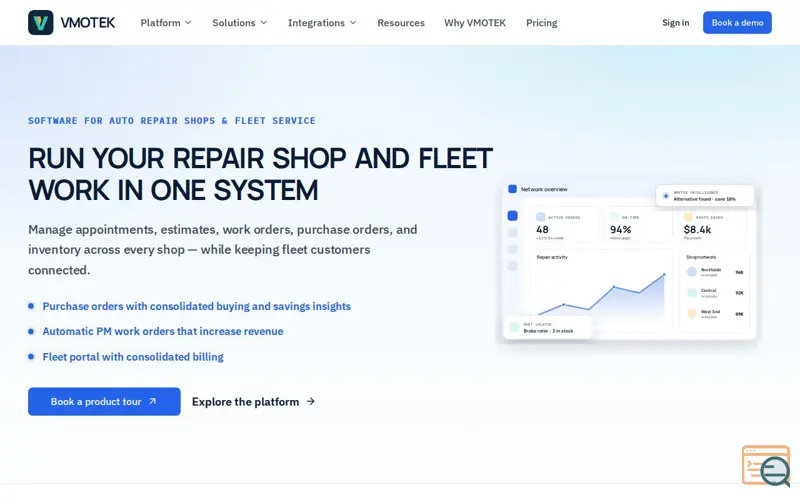Click the Fleet portal with consolidated billing bullet
The image size is (800, 500).
[133, 357]
